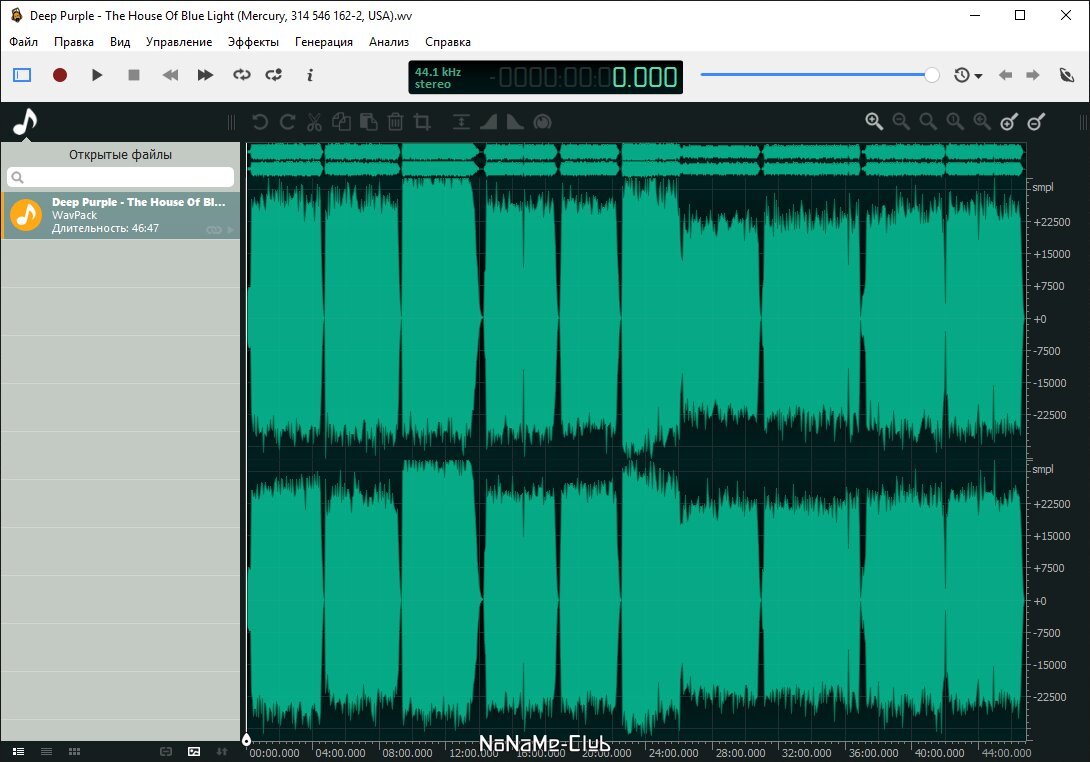Click the zoom-back magnifier icon

pyautogui.click(x=982, y=122)
